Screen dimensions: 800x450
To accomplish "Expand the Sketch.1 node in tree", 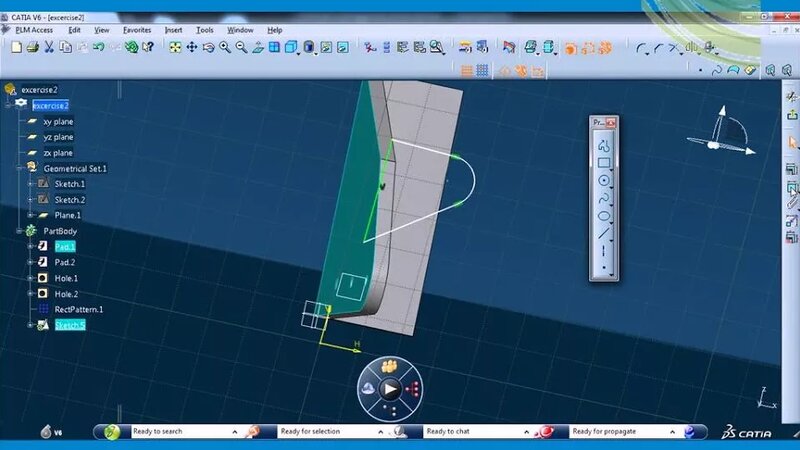I will 31,184.
